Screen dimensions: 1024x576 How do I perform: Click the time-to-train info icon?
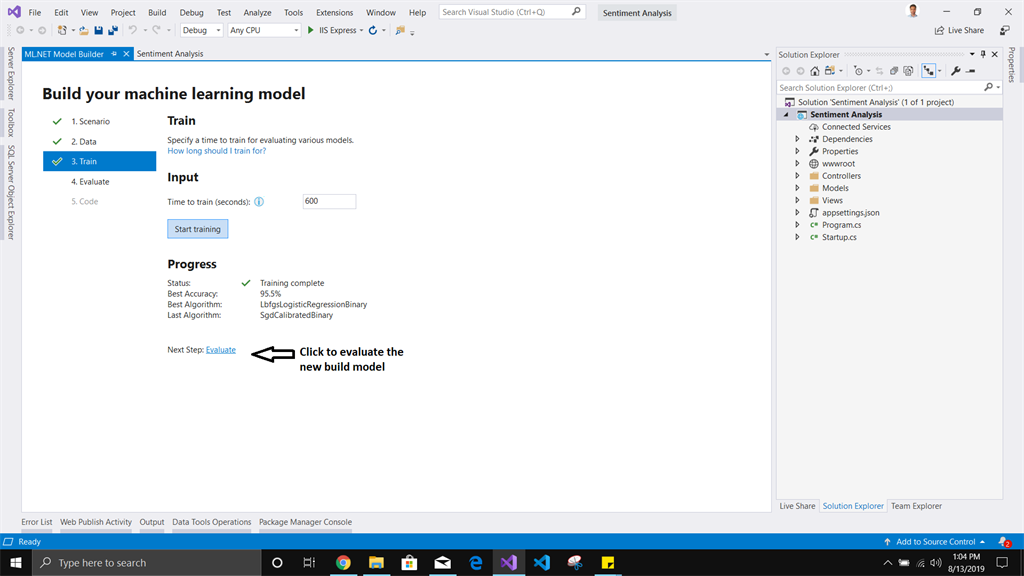coord(259,201)
